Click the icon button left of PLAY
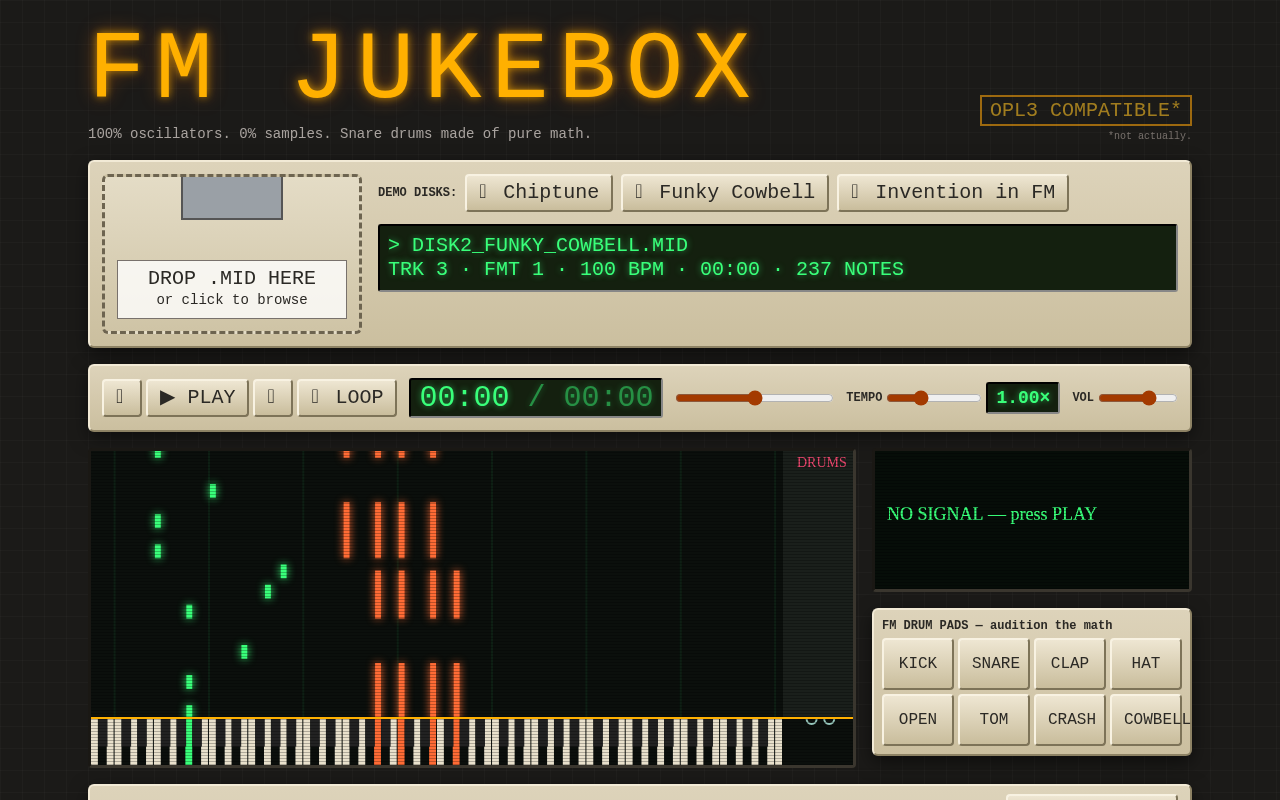1280x800 pixels. (122, 398)
